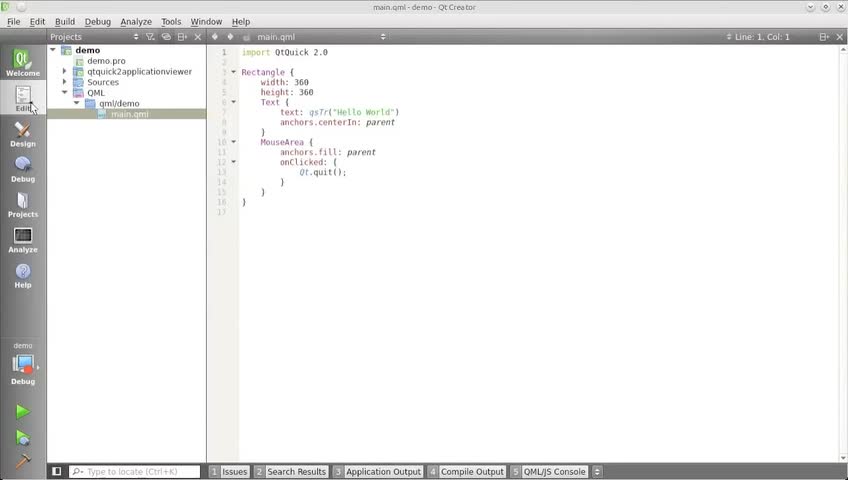848x480 pixels.
Task: Fold the MouseArea code block
Action: pos(234,142)
